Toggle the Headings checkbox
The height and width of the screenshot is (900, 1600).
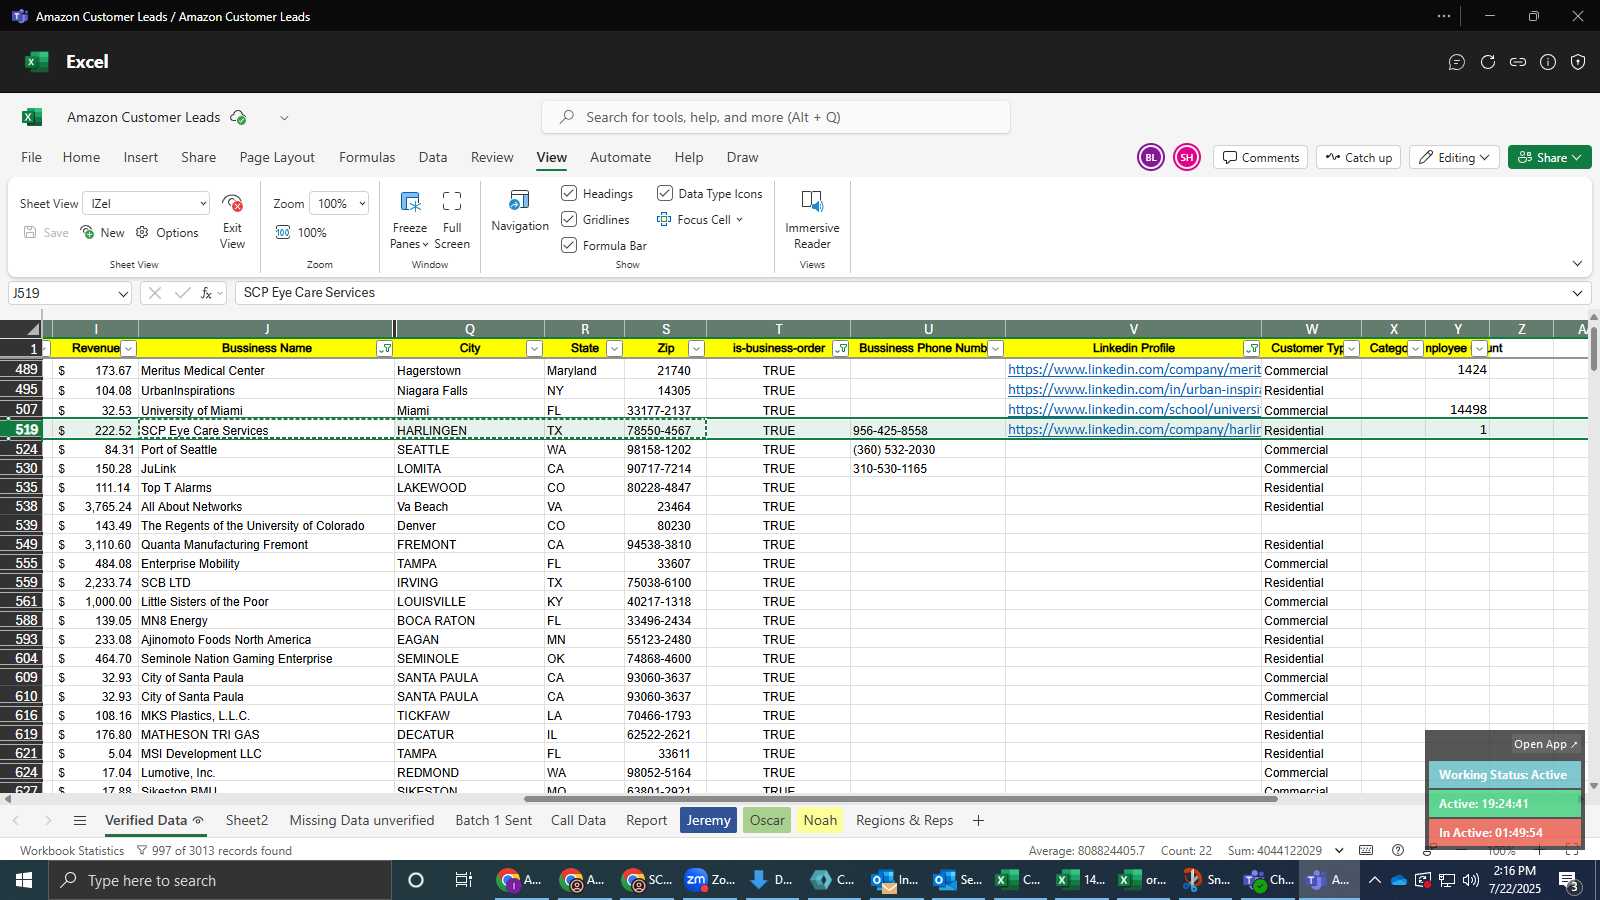[569, 193]
